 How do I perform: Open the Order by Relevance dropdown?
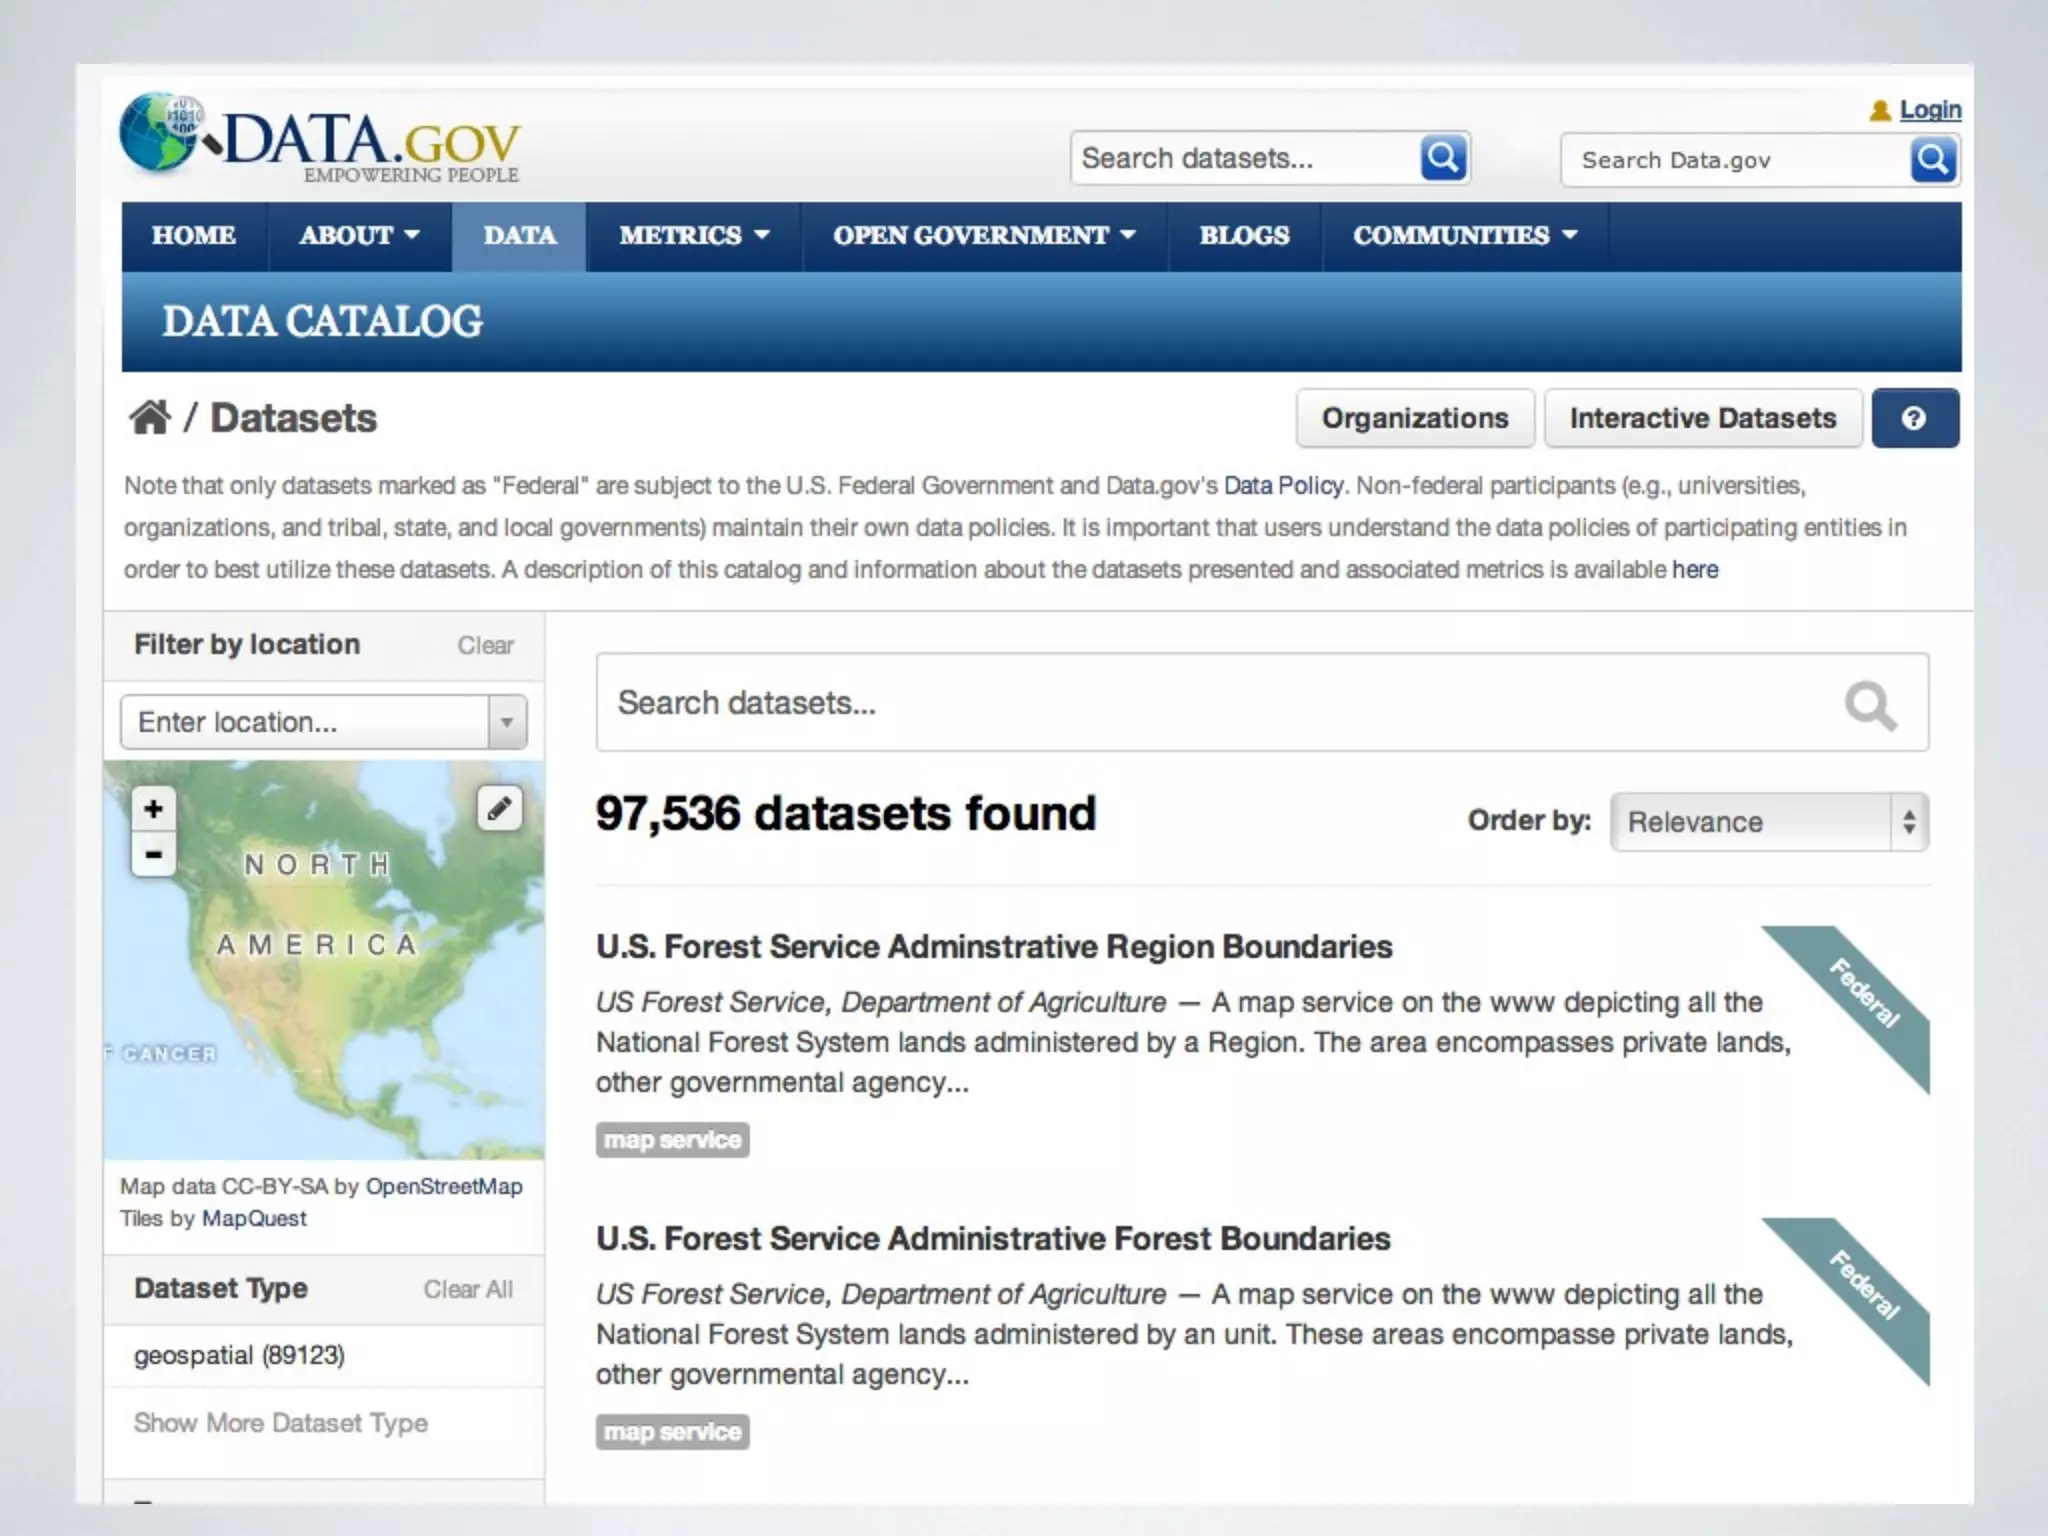tap(1768, 822)
